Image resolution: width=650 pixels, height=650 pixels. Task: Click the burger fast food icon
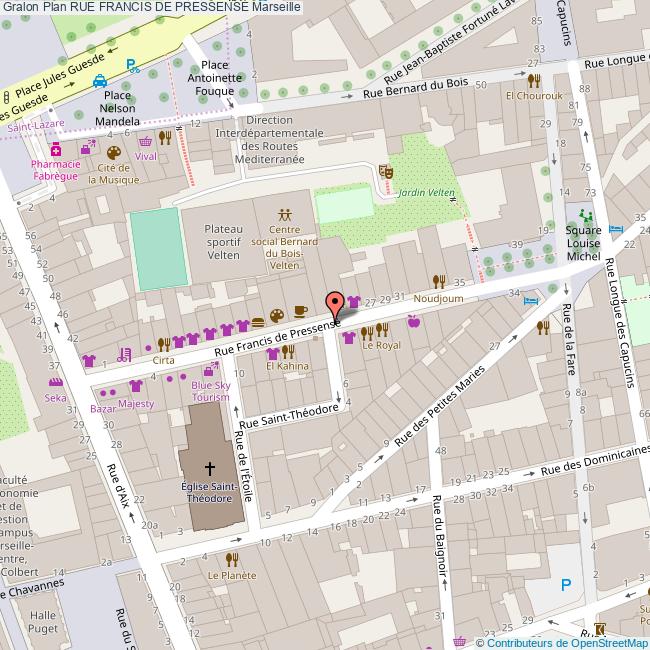tap(259, 322)
